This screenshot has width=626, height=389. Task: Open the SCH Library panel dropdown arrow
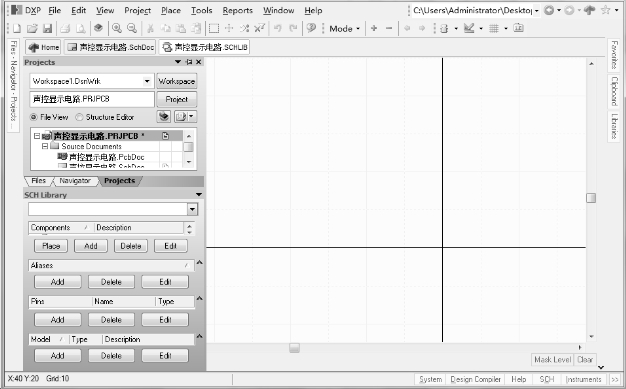(199, 194)
